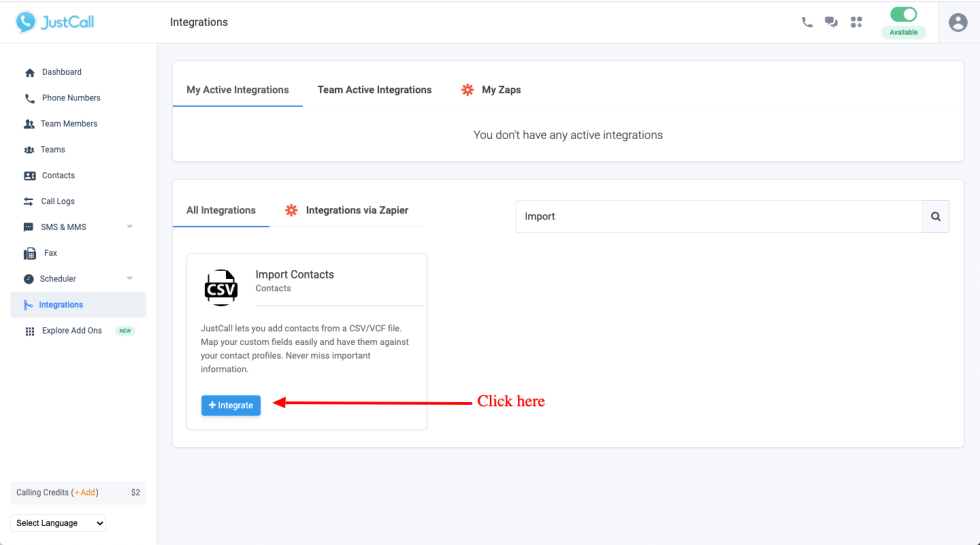Switch to Team Active Integrations tab
This screenshot has width=980, height=545.
point(374,90)
